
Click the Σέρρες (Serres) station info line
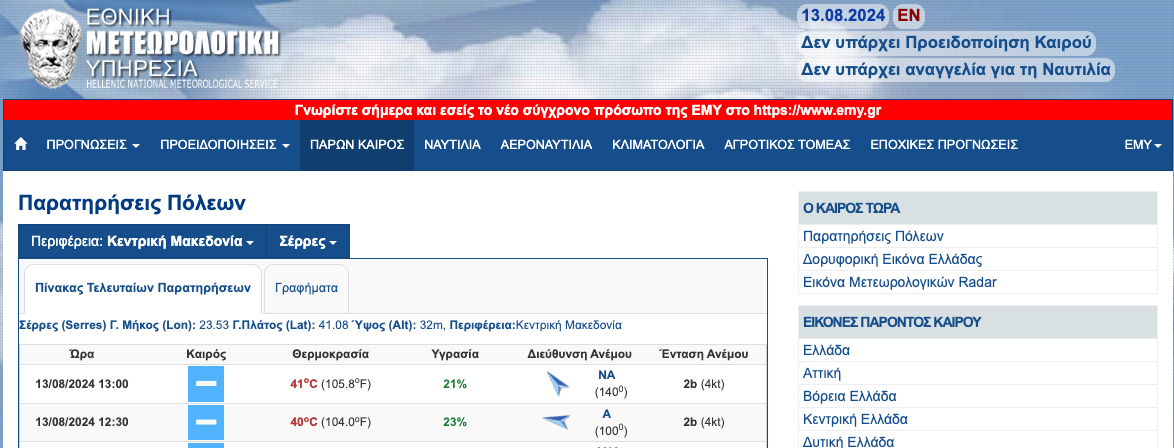coord(320,325)
